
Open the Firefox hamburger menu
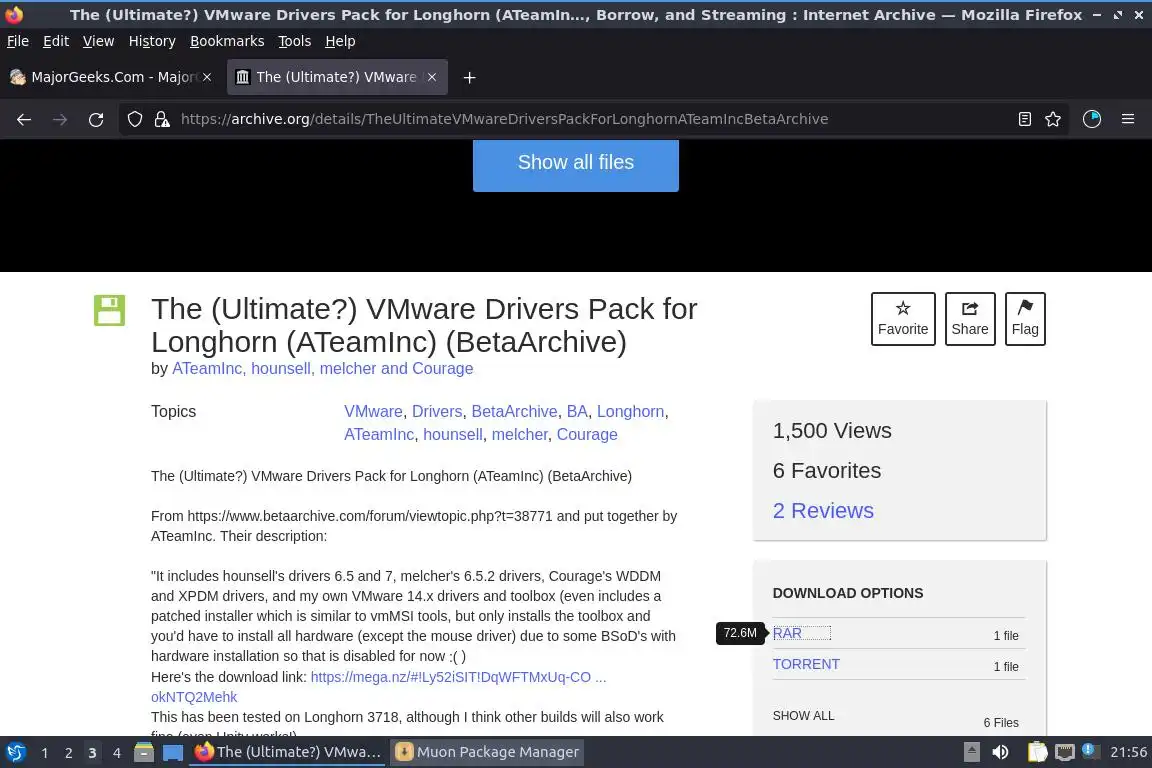1128,119
